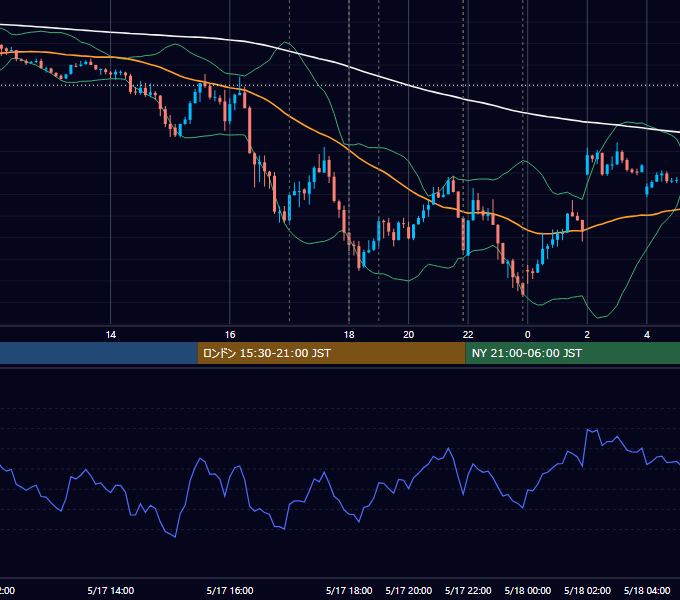This screenshot has width=680, height=600.
Task: Click the 5/18 00:00 date label
Action: tap(528, 590)
